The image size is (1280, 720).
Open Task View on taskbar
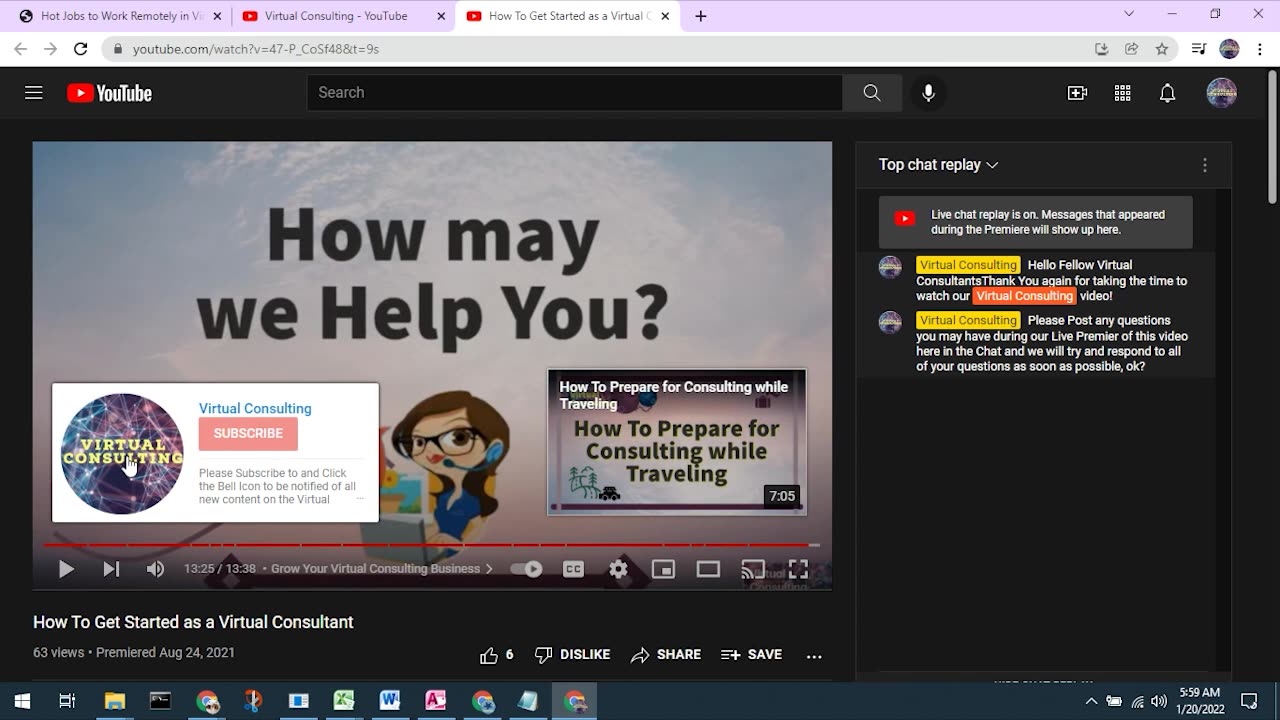pyautogui.click(x=67, y=701)
